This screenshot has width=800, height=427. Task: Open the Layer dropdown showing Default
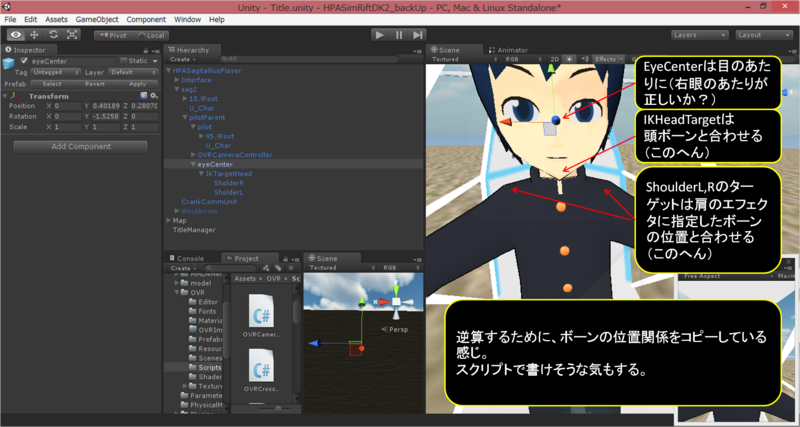coord(133,72)
